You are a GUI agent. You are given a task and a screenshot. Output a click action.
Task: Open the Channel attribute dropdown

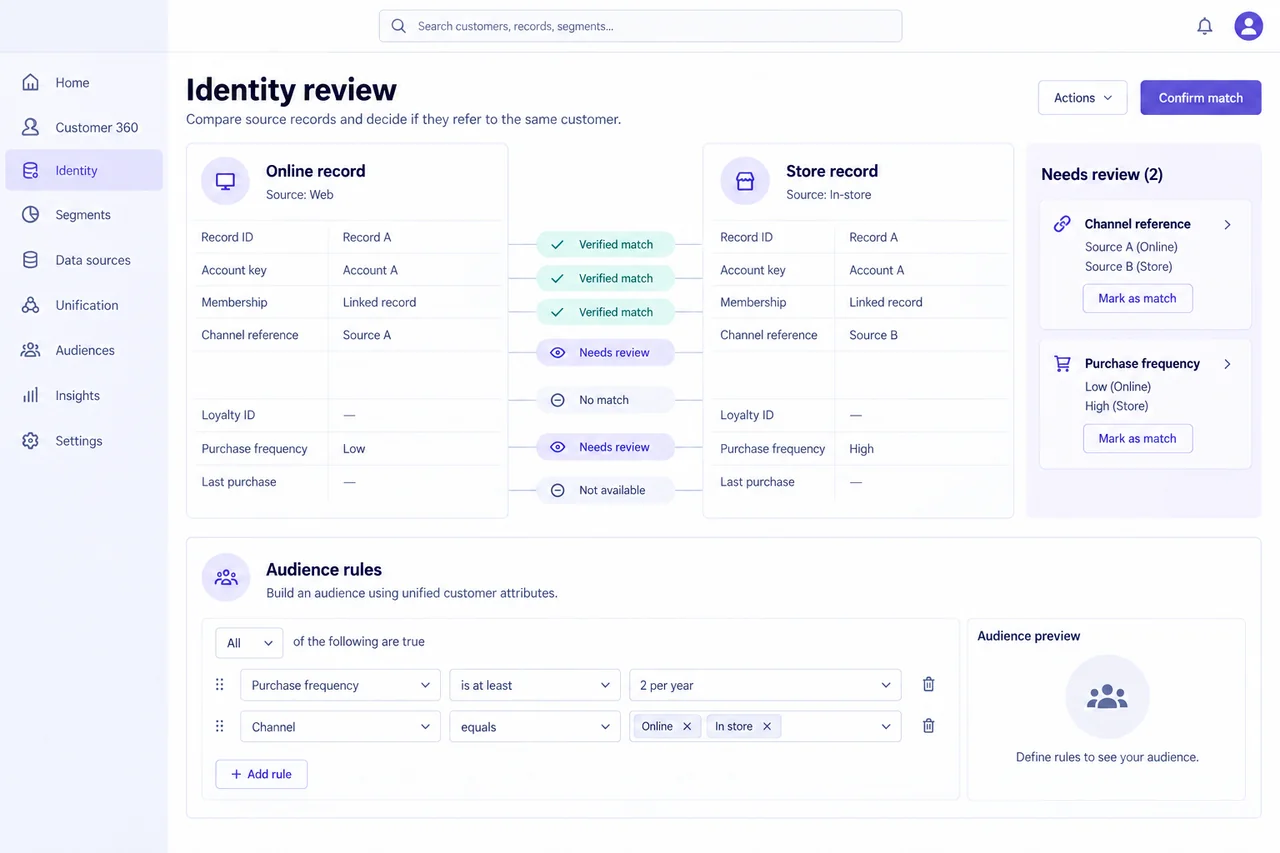pyautogui.click(x=340, y=727)
